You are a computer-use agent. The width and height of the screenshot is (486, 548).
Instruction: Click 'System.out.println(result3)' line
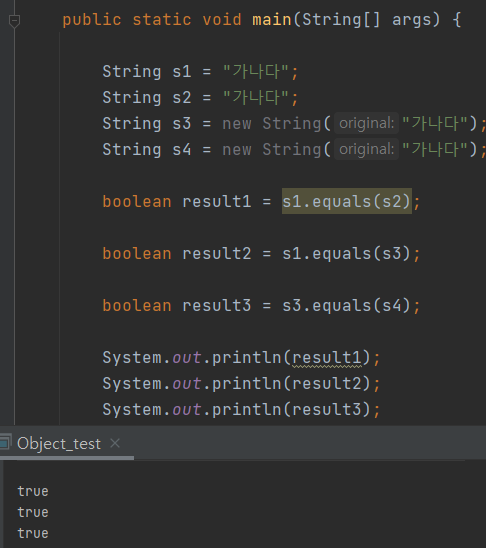click(x=241, y=410)
